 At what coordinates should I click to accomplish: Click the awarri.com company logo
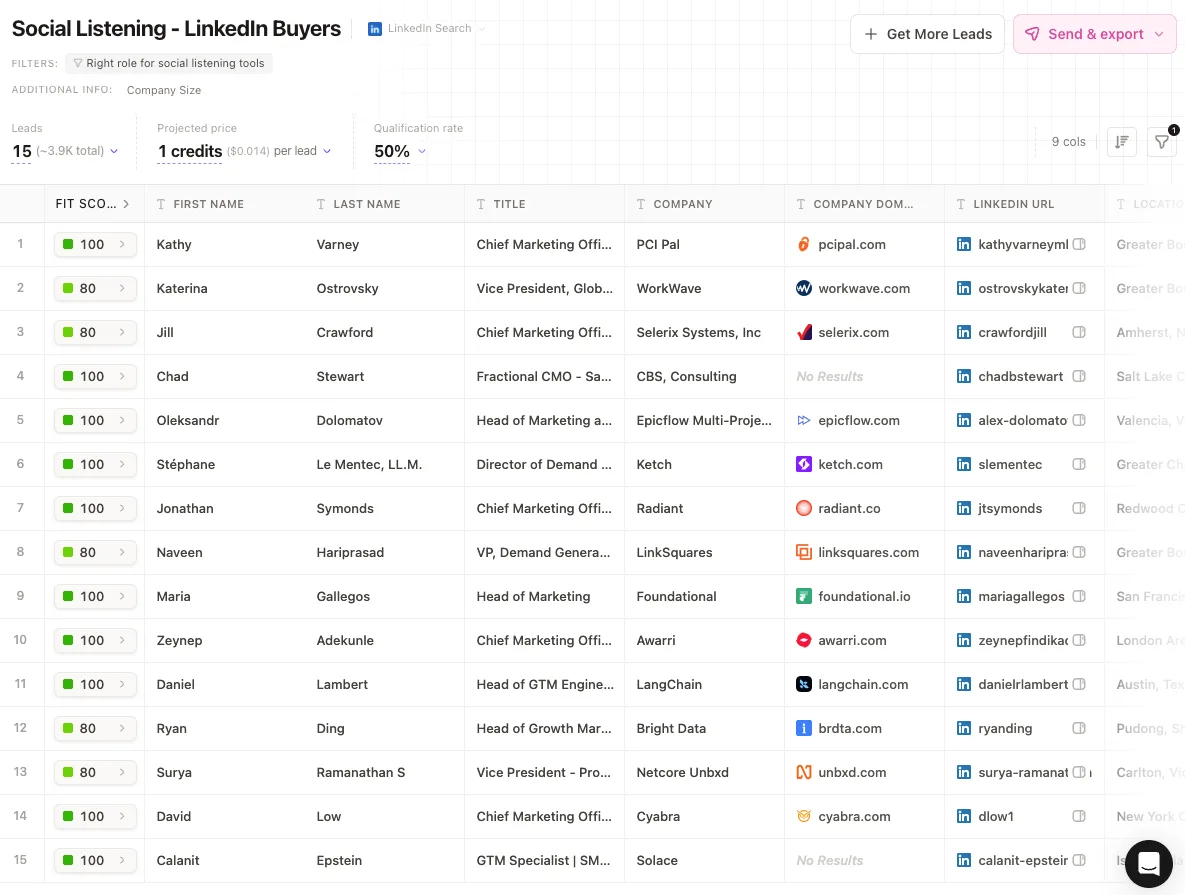804,640
